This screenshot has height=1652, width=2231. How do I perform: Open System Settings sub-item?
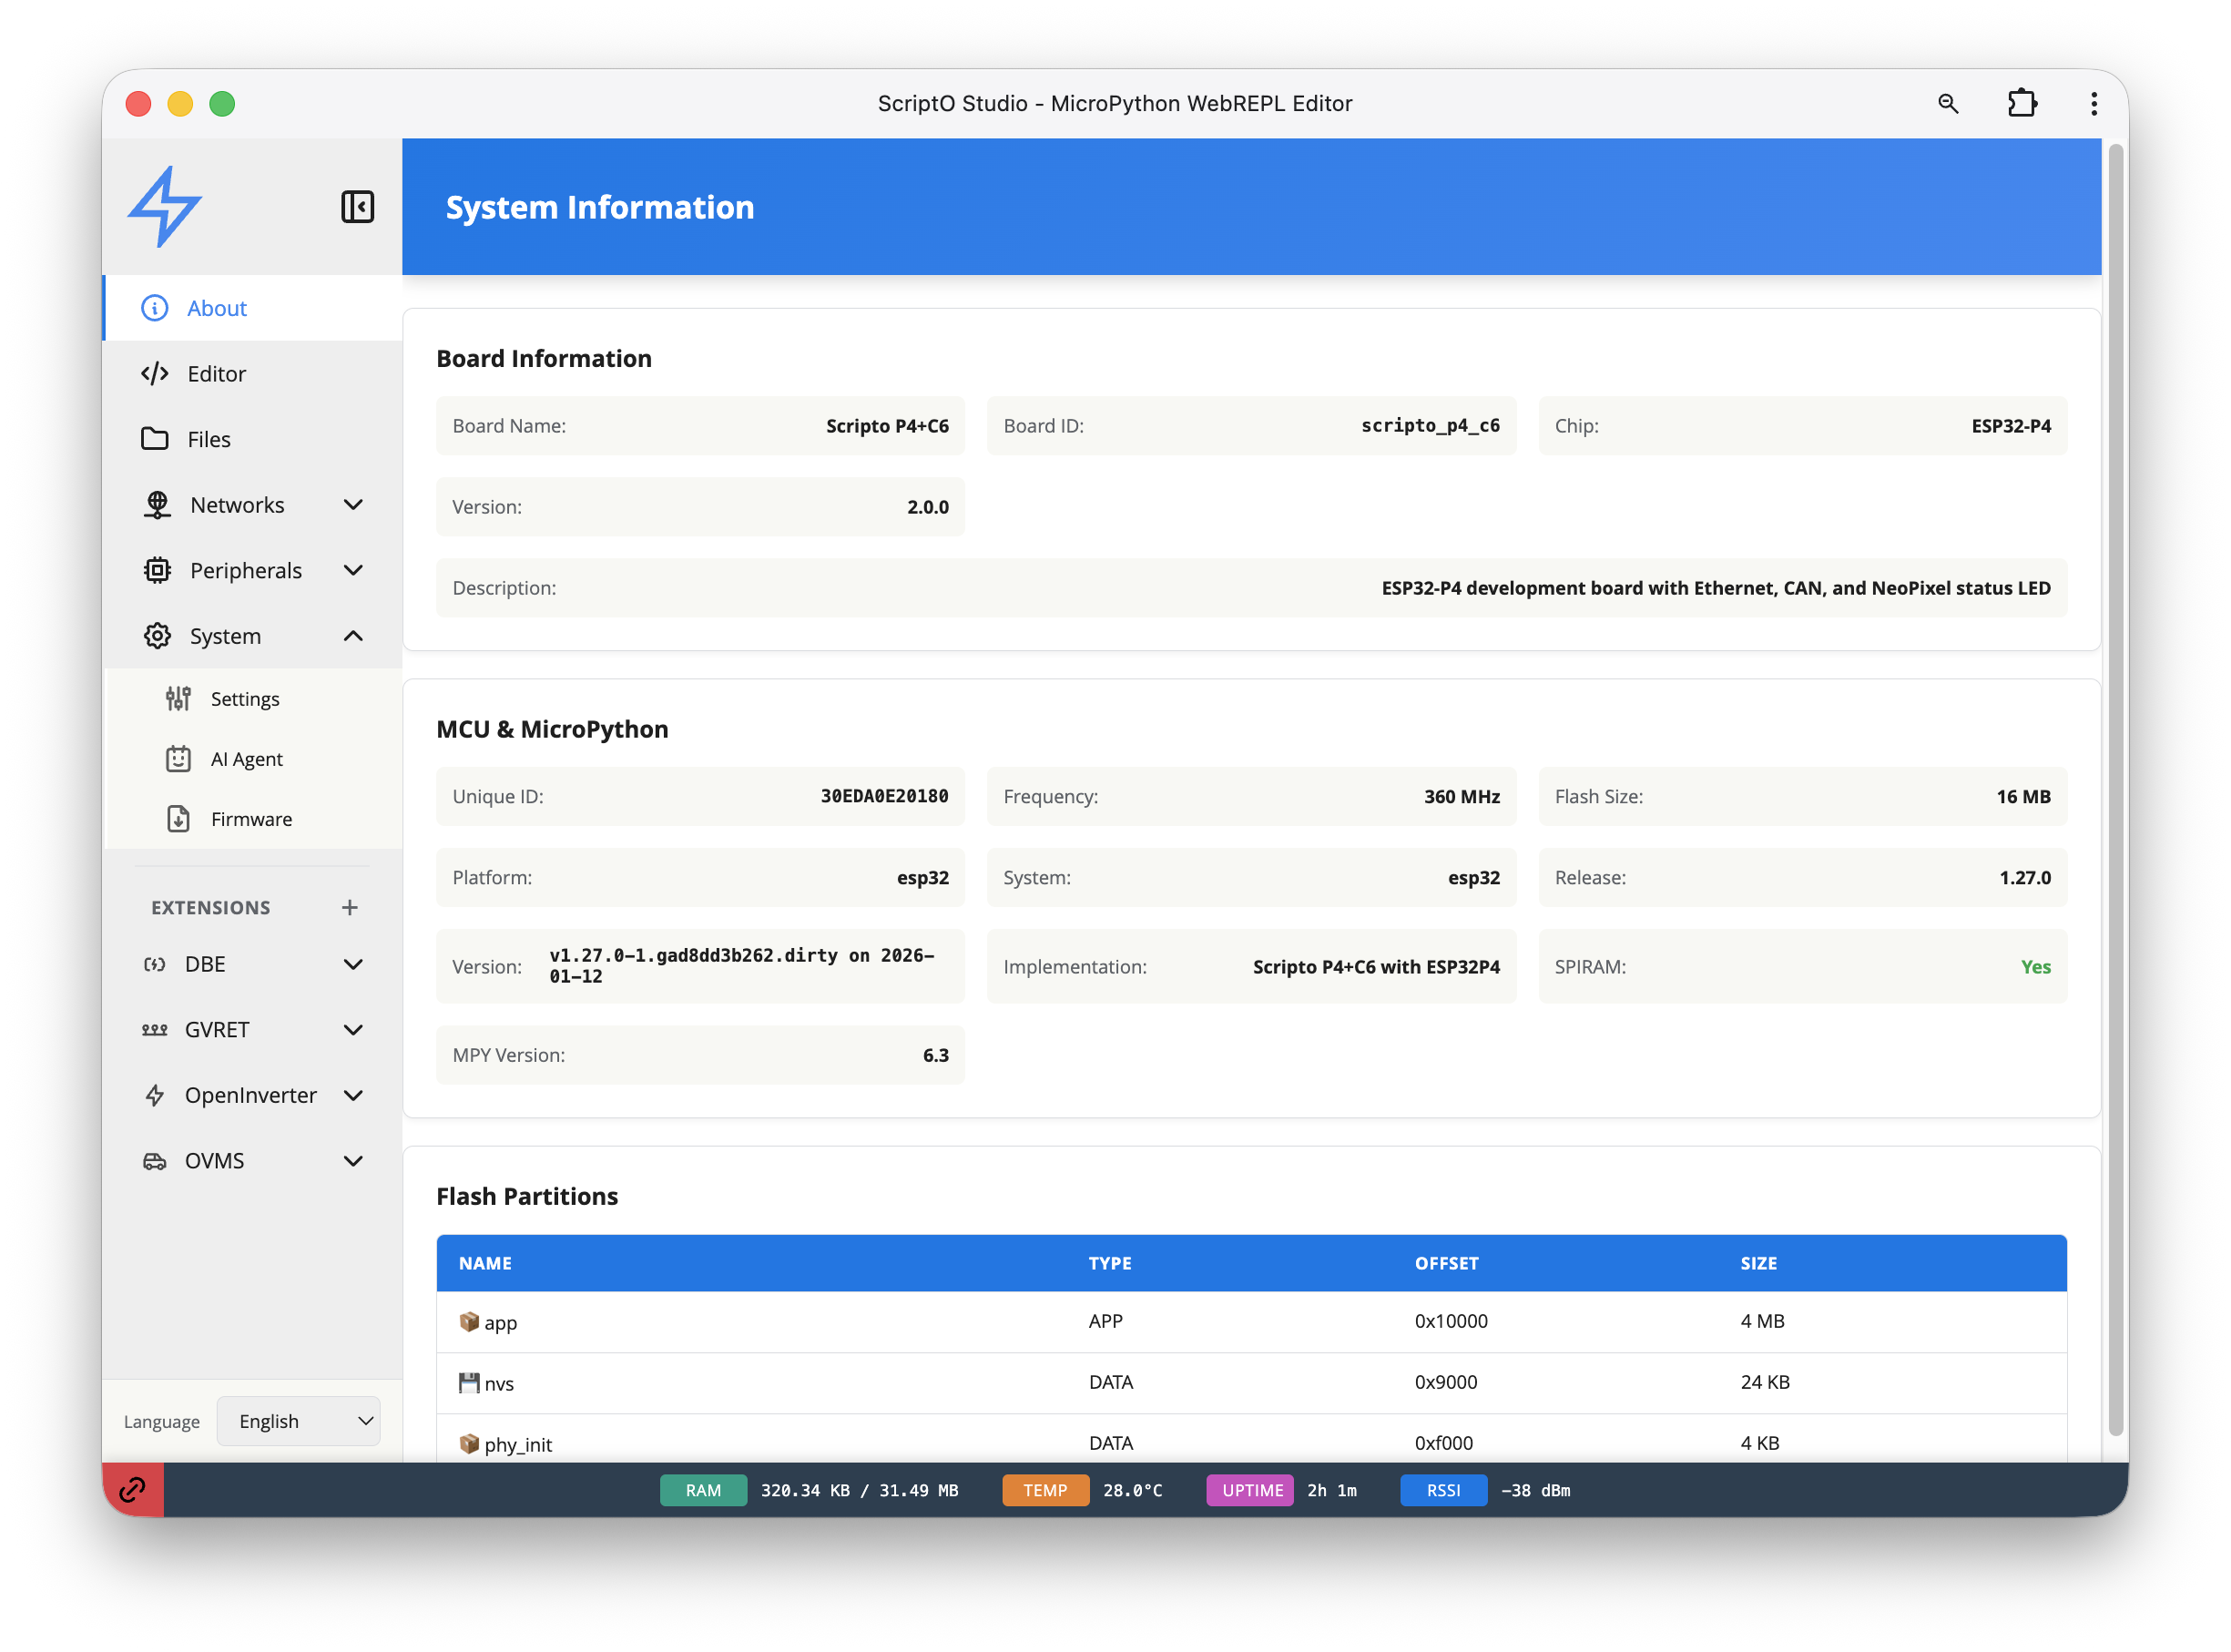tap(244, 699)
